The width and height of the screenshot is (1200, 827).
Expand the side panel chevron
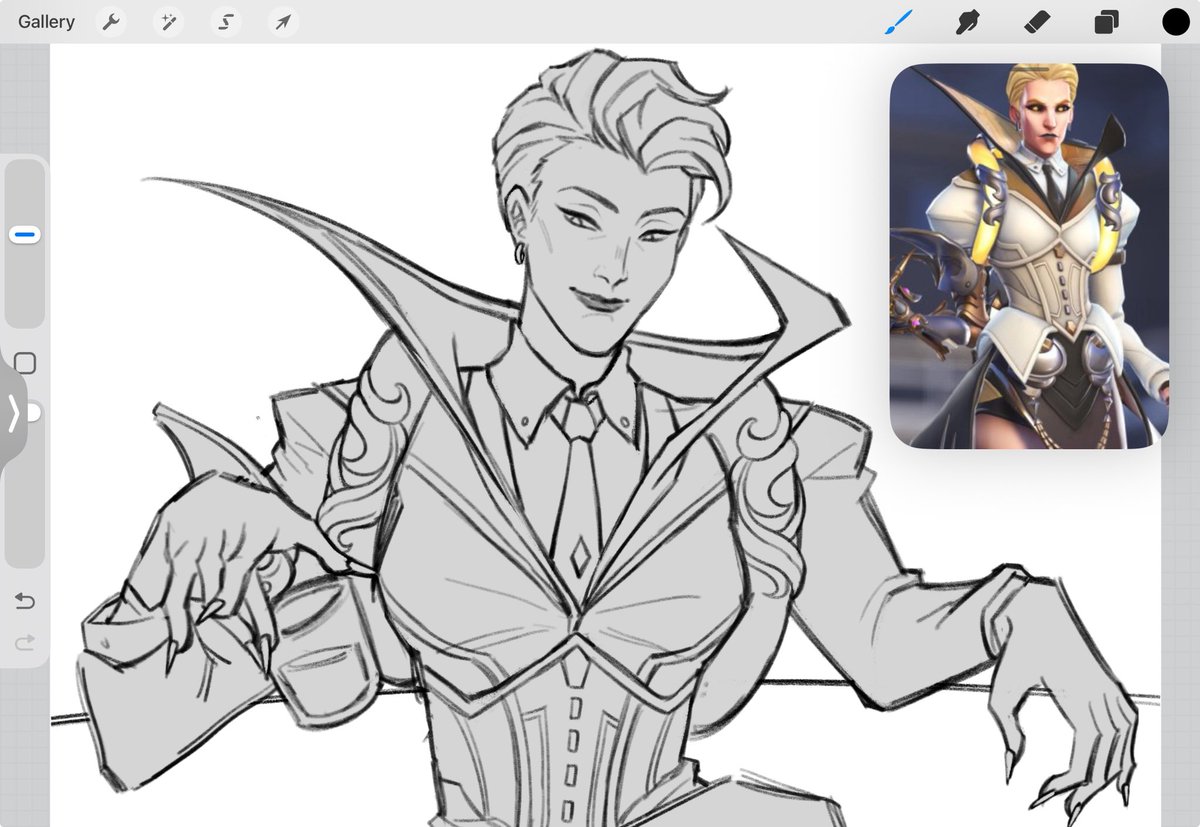click(x=13, y=413)
